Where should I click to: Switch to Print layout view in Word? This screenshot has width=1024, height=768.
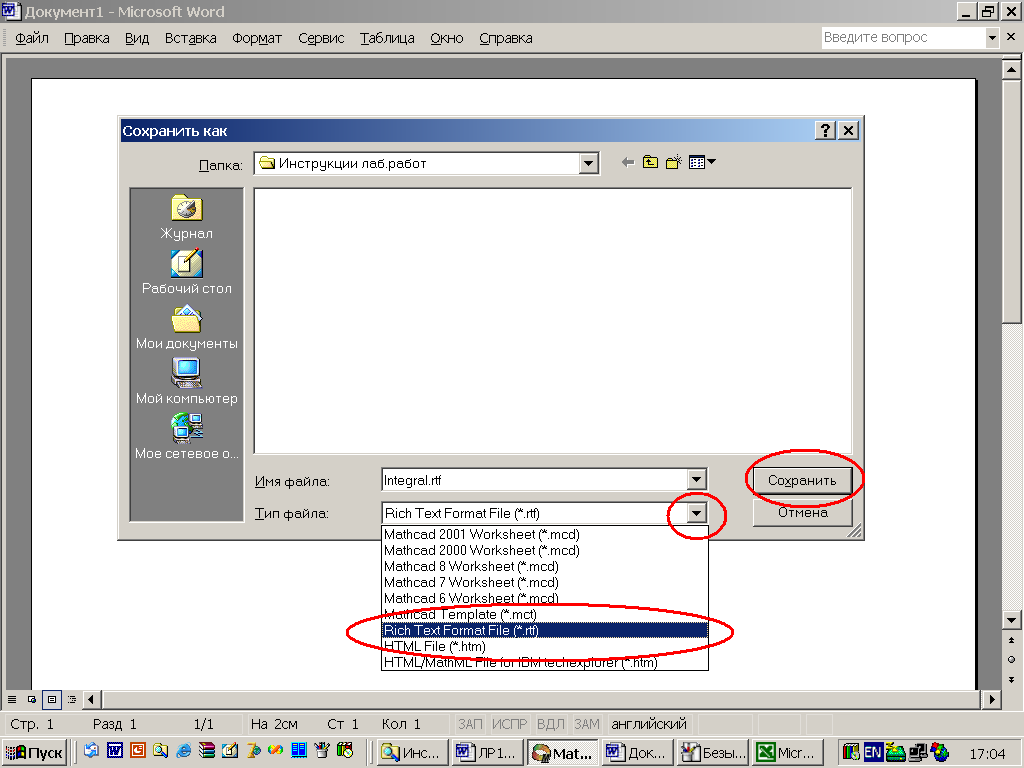[52, 699]
